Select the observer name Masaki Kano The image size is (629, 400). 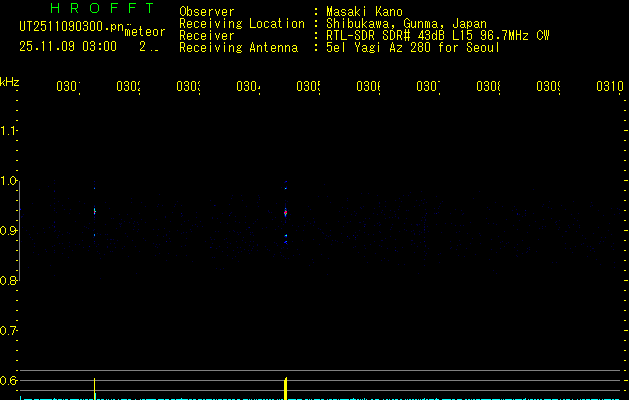point(364,12)
